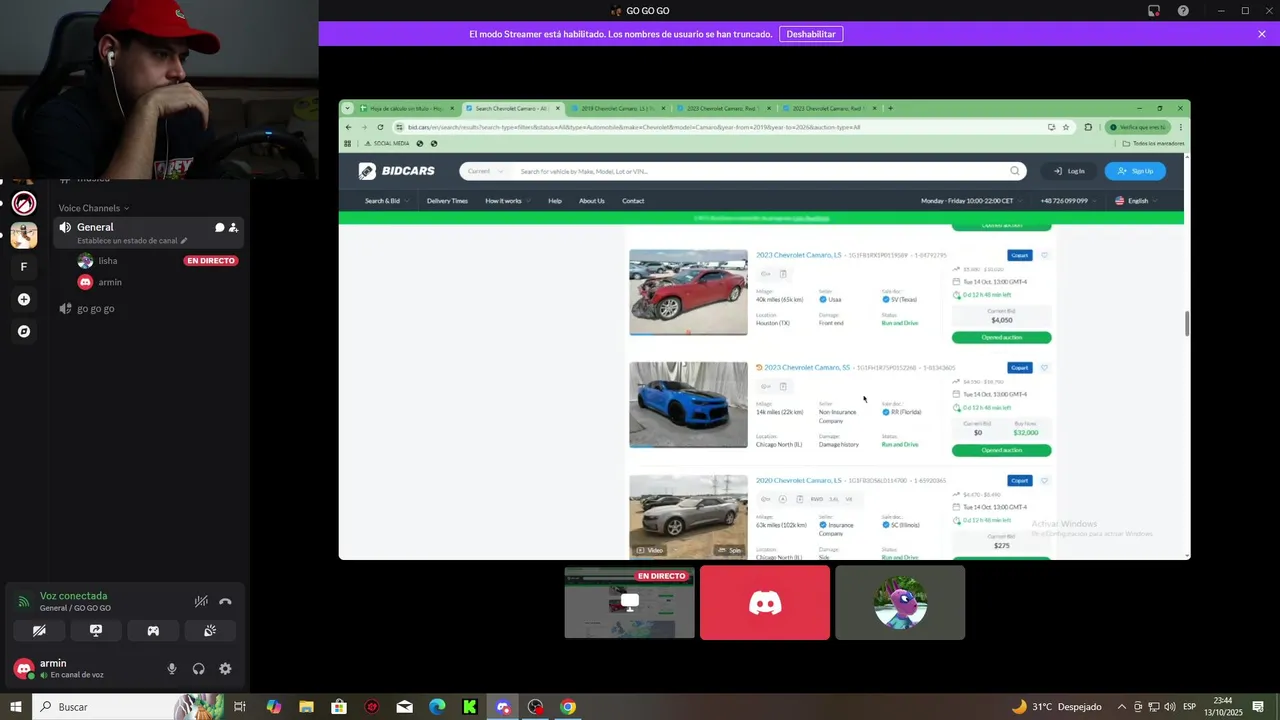Open Task View from the taskbar
This screenshot has width=1280, height=720.
pos(240,707)
